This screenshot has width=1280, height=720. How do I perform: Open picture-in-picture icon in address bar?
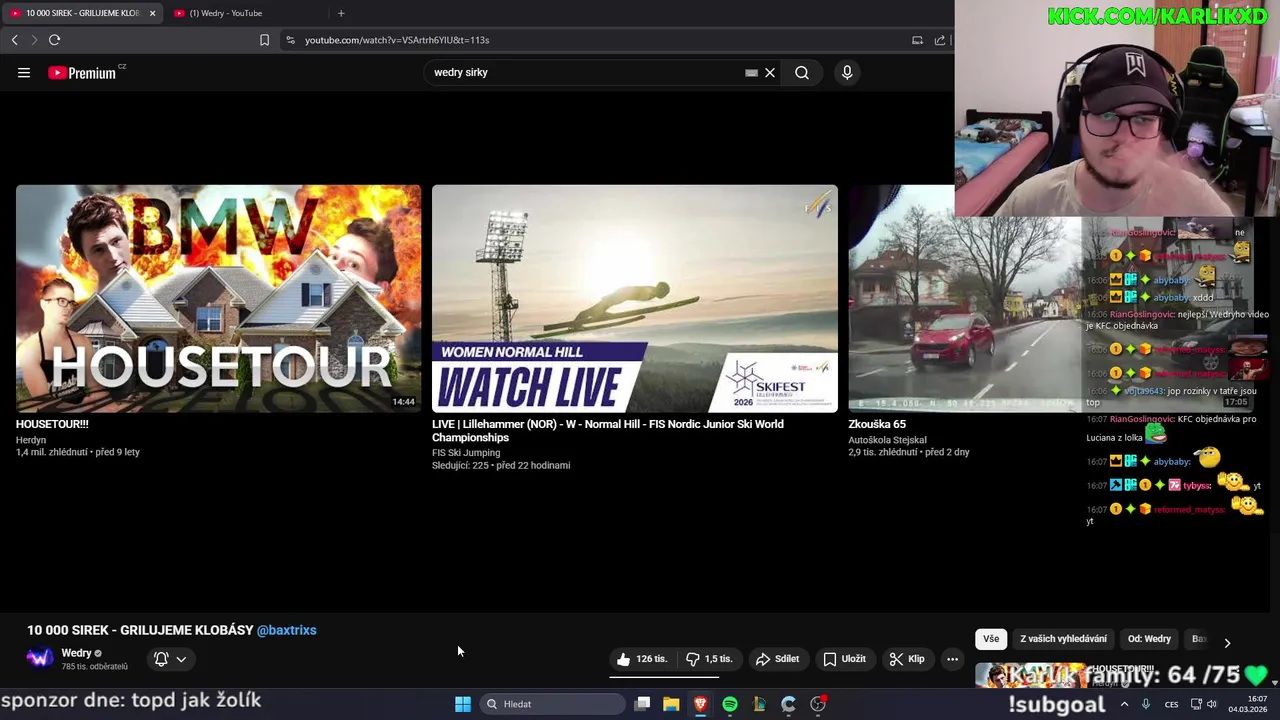[917, 40]
